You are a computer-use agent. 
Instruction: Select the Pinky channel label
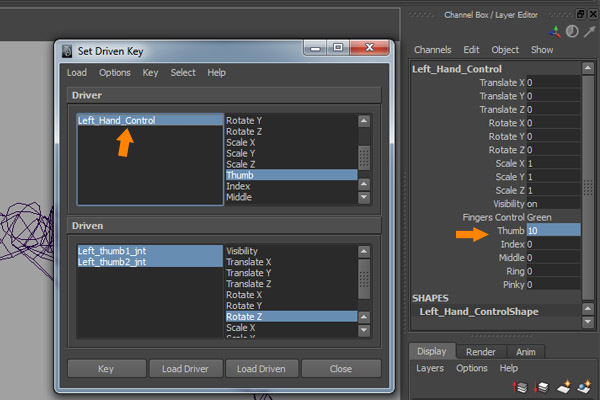(x=514, y=284)
